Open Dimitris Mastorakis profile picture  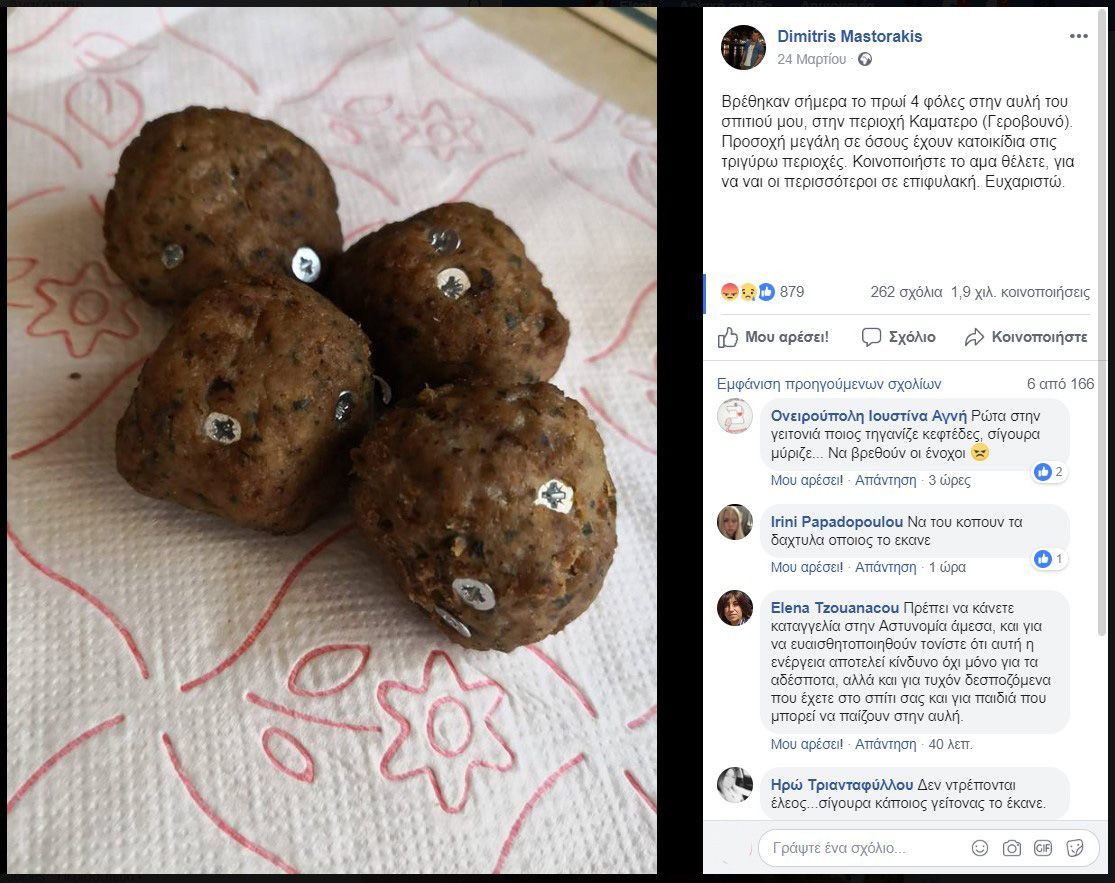pos(743,47)
